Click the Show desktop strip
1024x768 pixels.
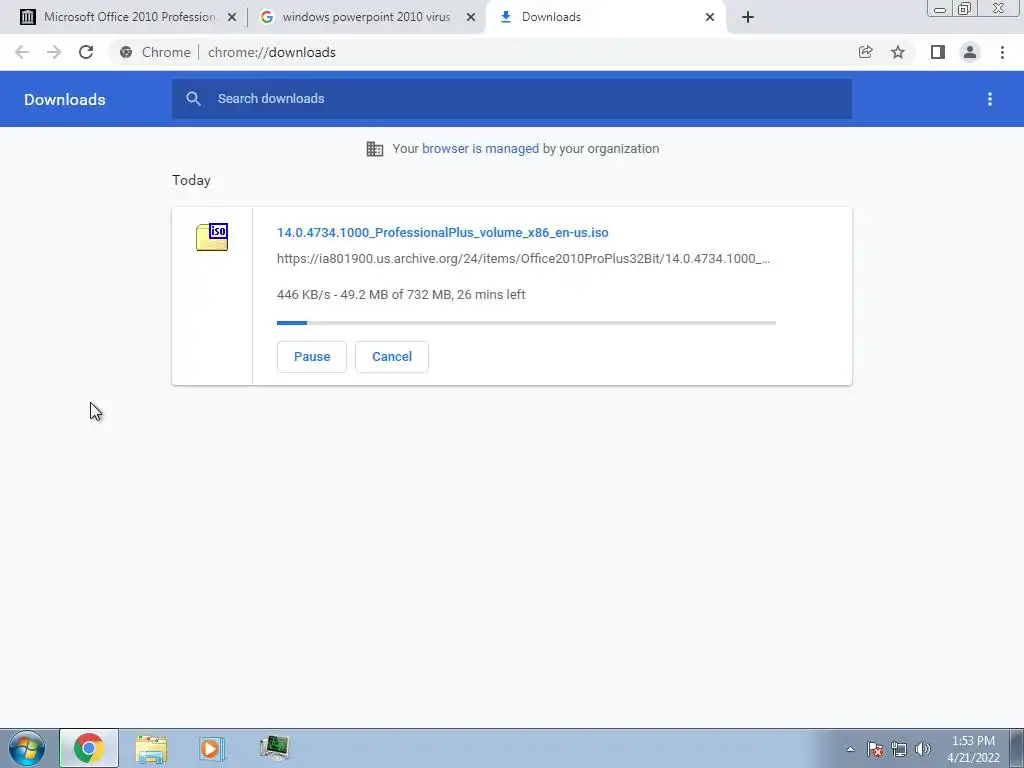[1017, 748]
